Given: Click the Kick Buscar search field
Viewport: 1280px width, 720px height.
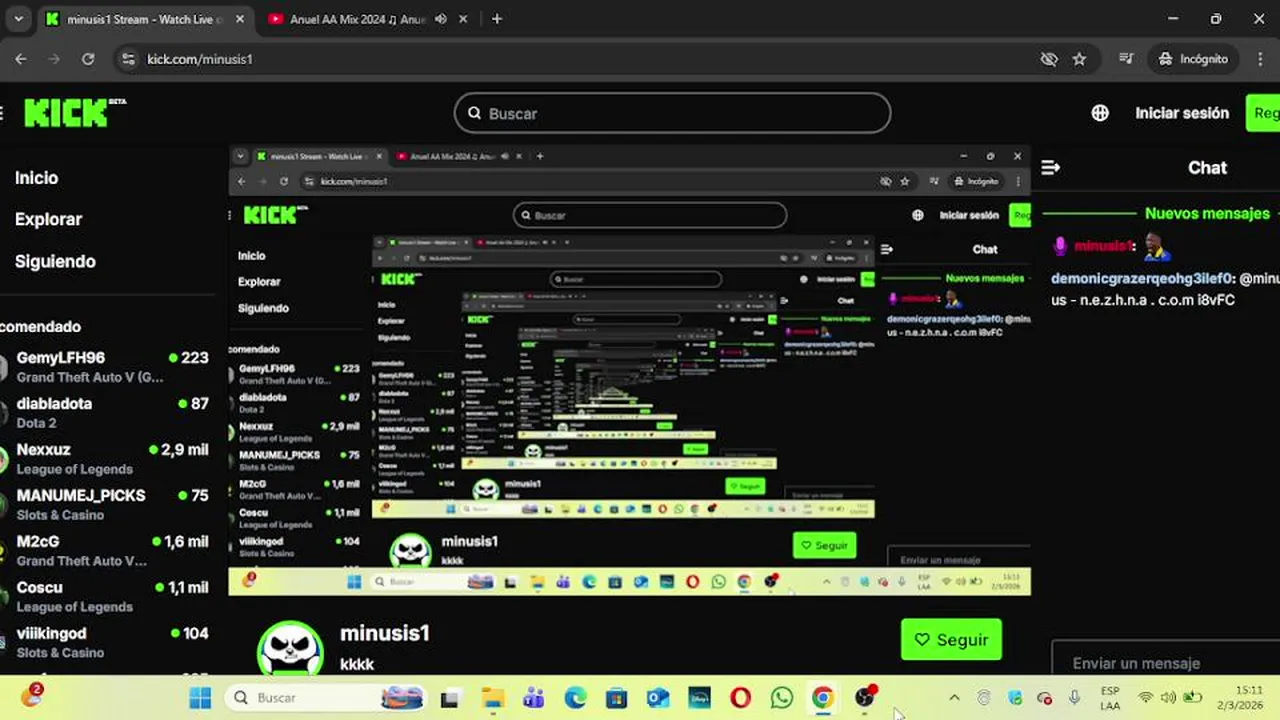Looking at the screenshot, I should [x=672, y=113].
